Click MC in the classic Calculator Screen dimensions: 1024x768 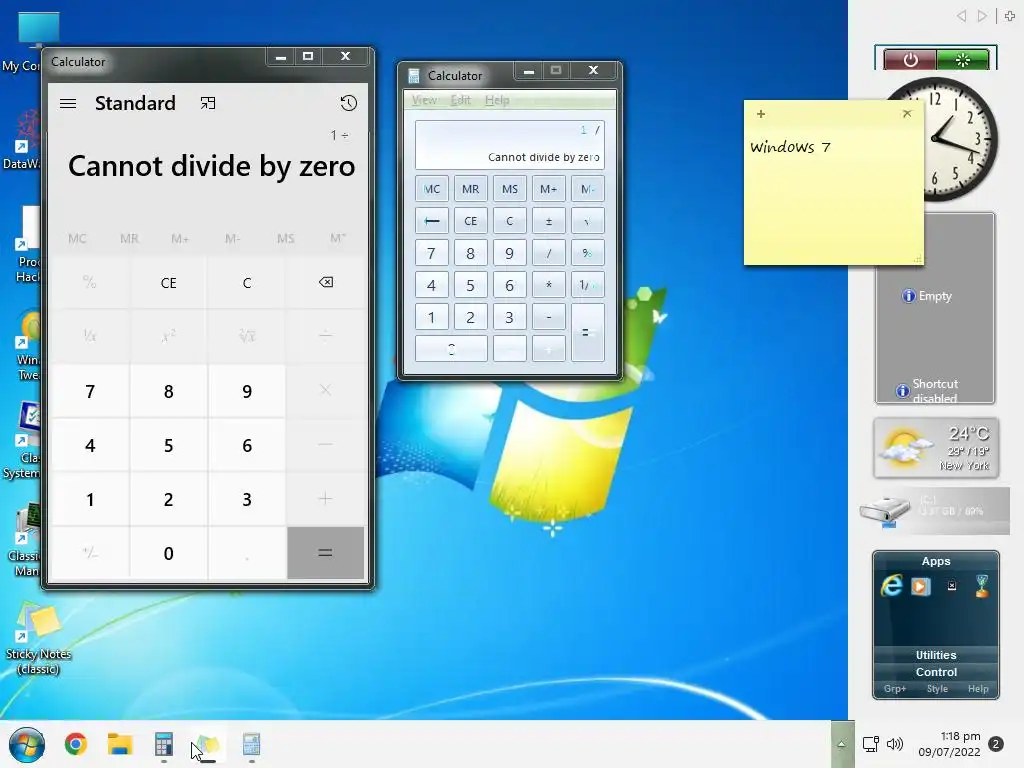(x=432, y=189)
